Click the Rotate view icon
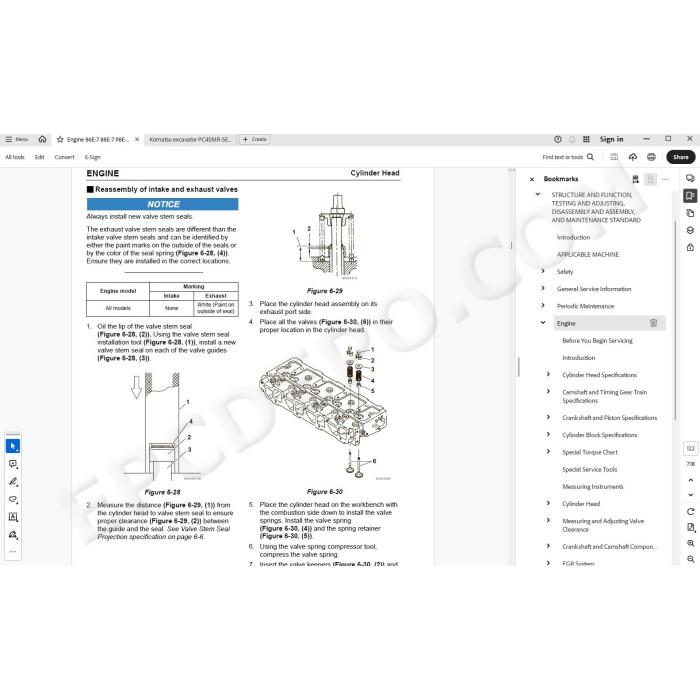The image size is (700, 700). click(x=691, y=512)
